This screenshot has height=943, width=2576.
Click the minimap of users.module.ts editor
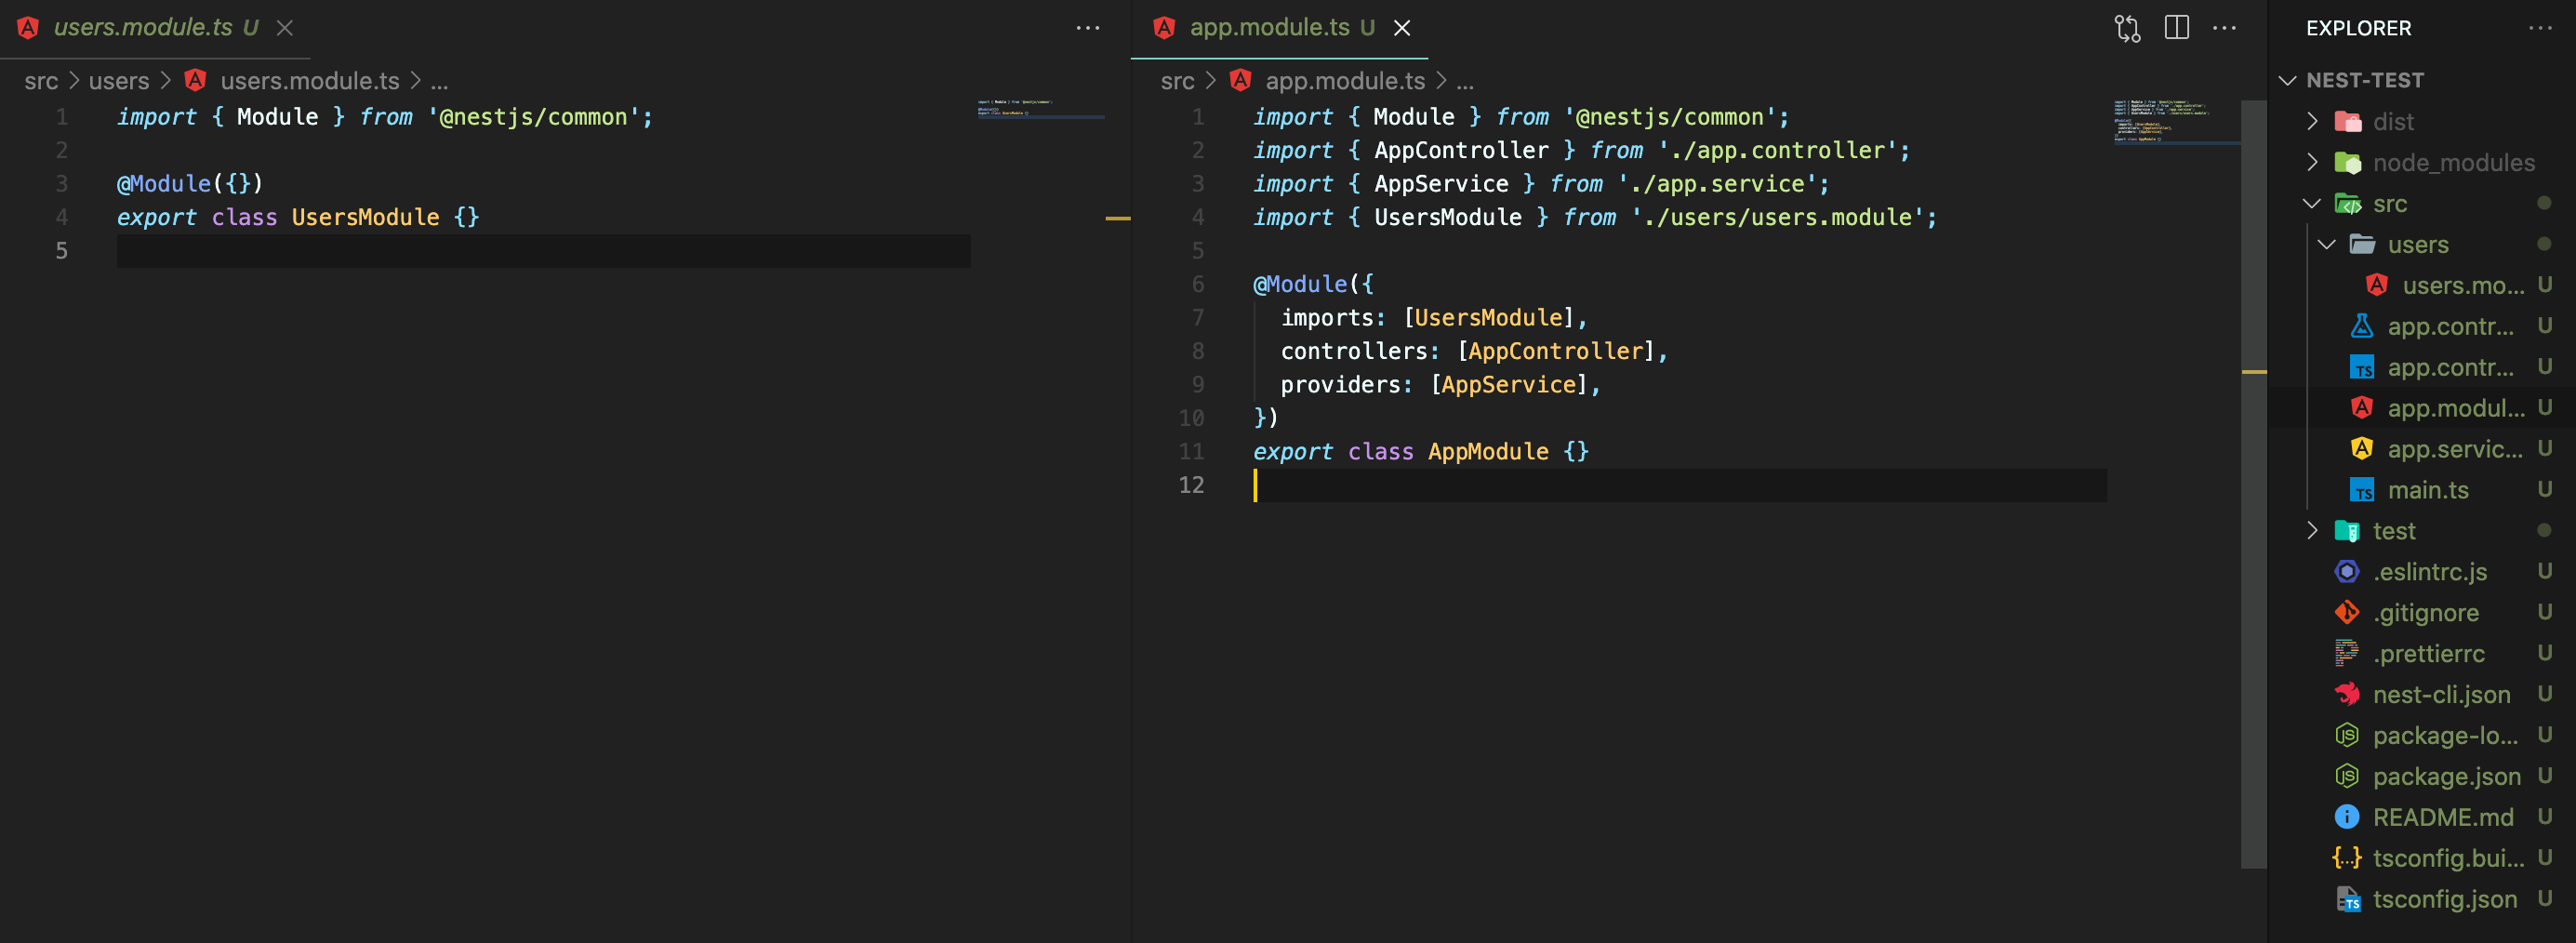point(1040,108)
